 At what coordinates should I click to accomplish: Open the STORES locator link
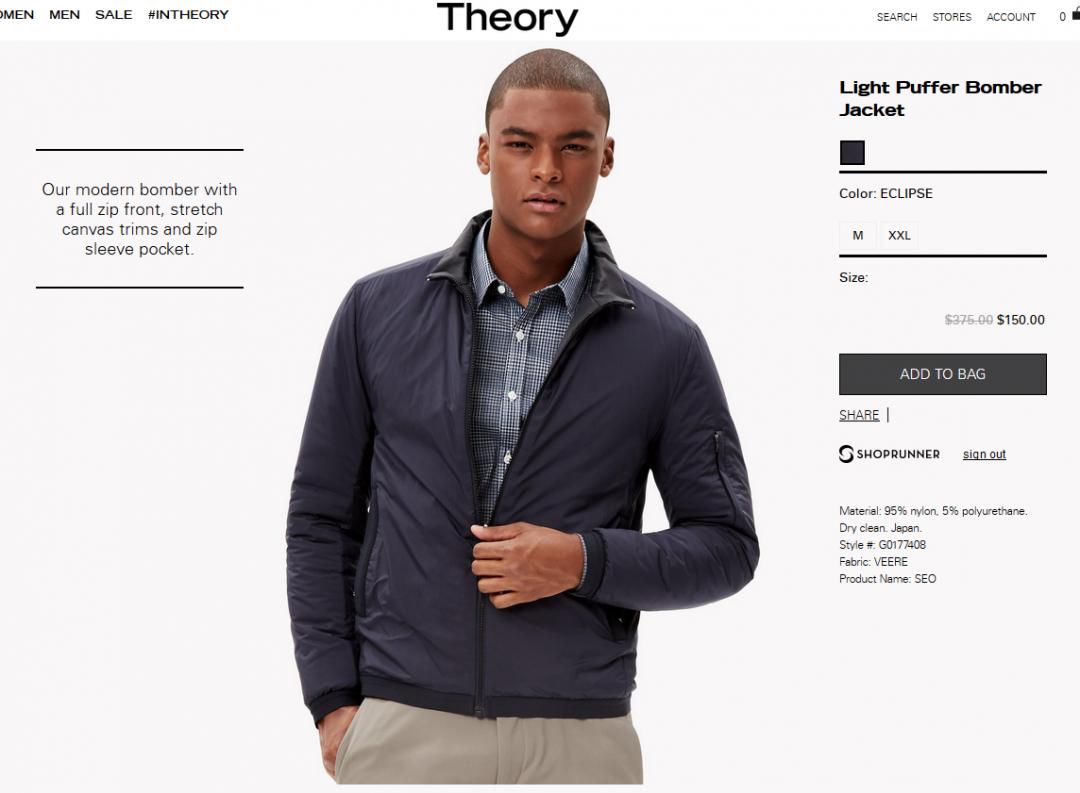pos(952,17)
